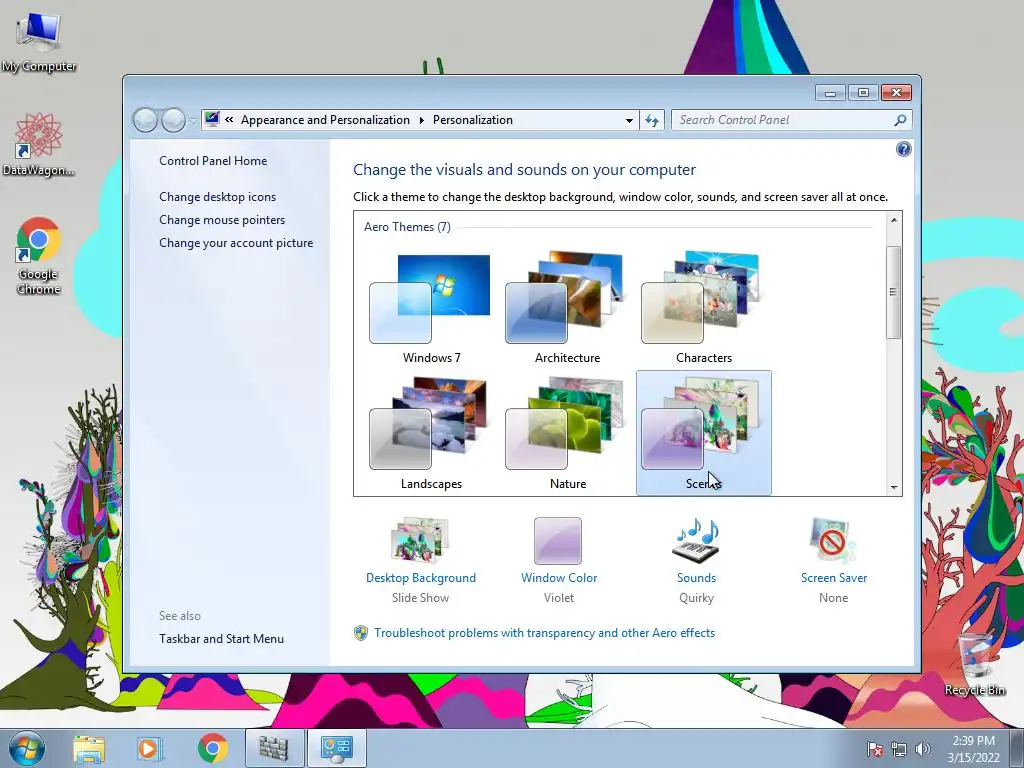
Task: Open Chrome from the taskbar
Action: (x=212, y=748)
